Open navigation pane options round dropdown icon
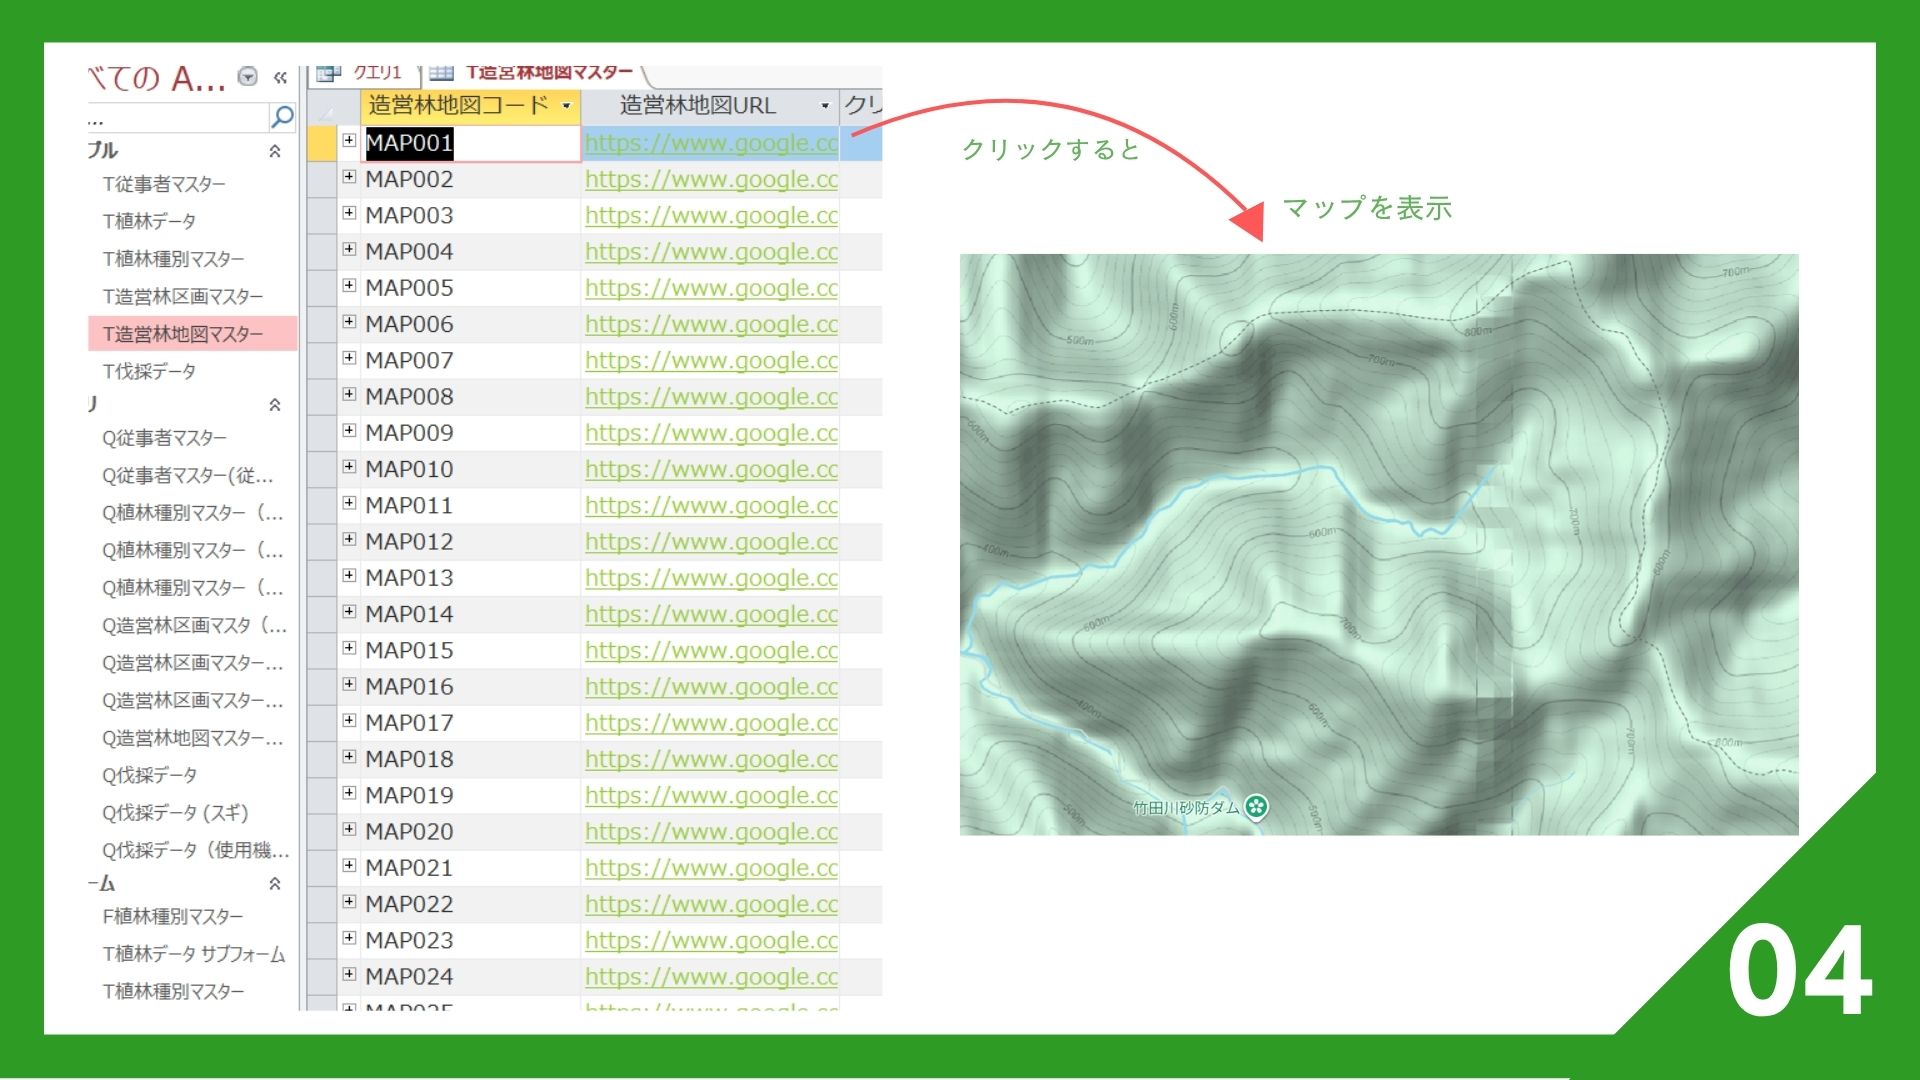This screenshot has width=1920, height=1080. [248, 76]
